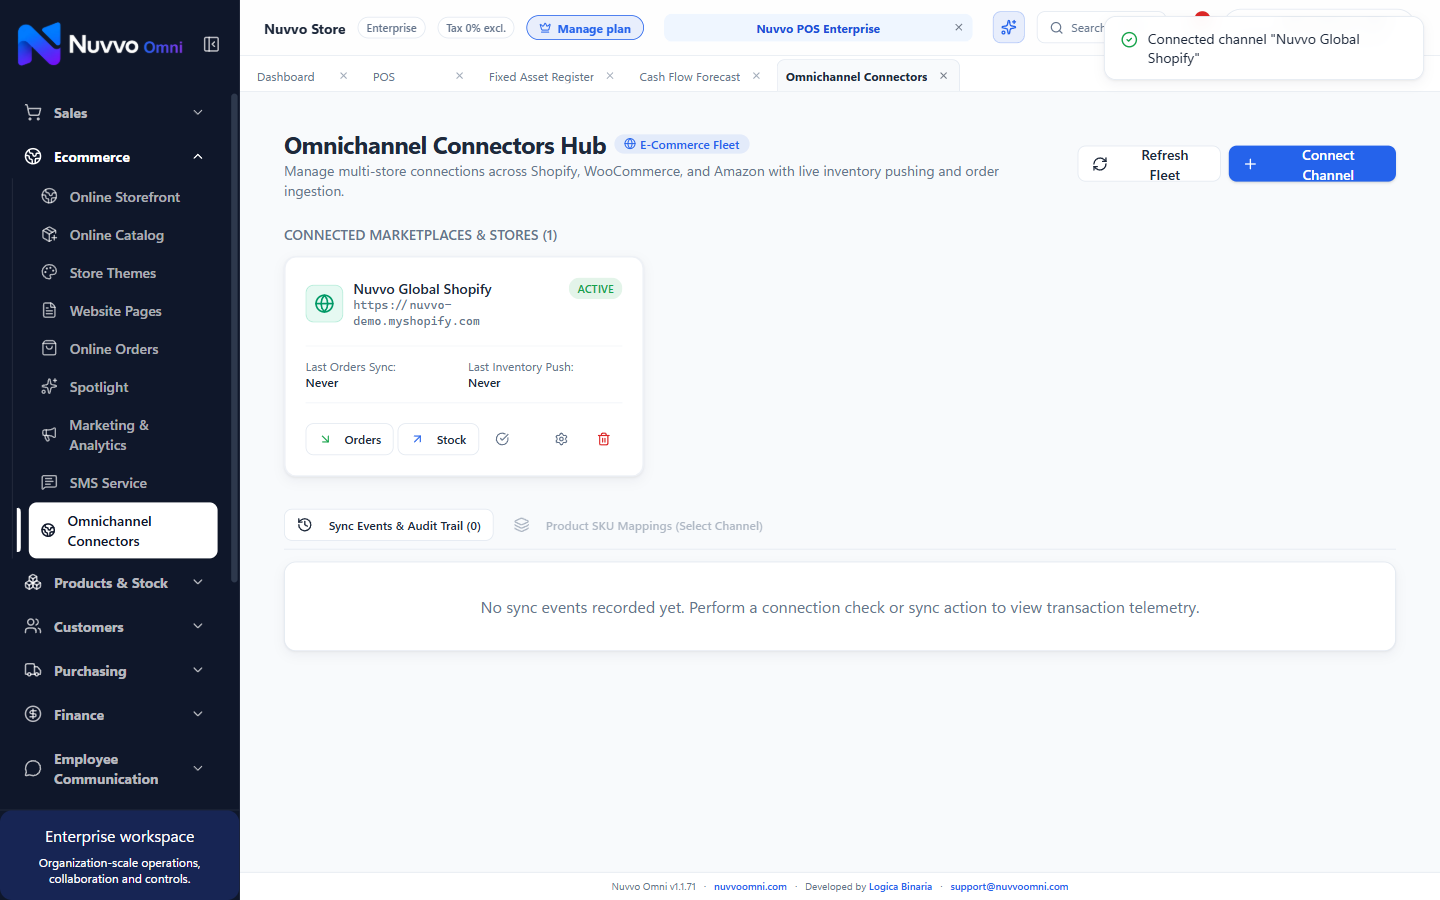The image size is (1440, 900).
Task: Click the E-Commerce Fleet badge
Action: click(x=682, y=145)
